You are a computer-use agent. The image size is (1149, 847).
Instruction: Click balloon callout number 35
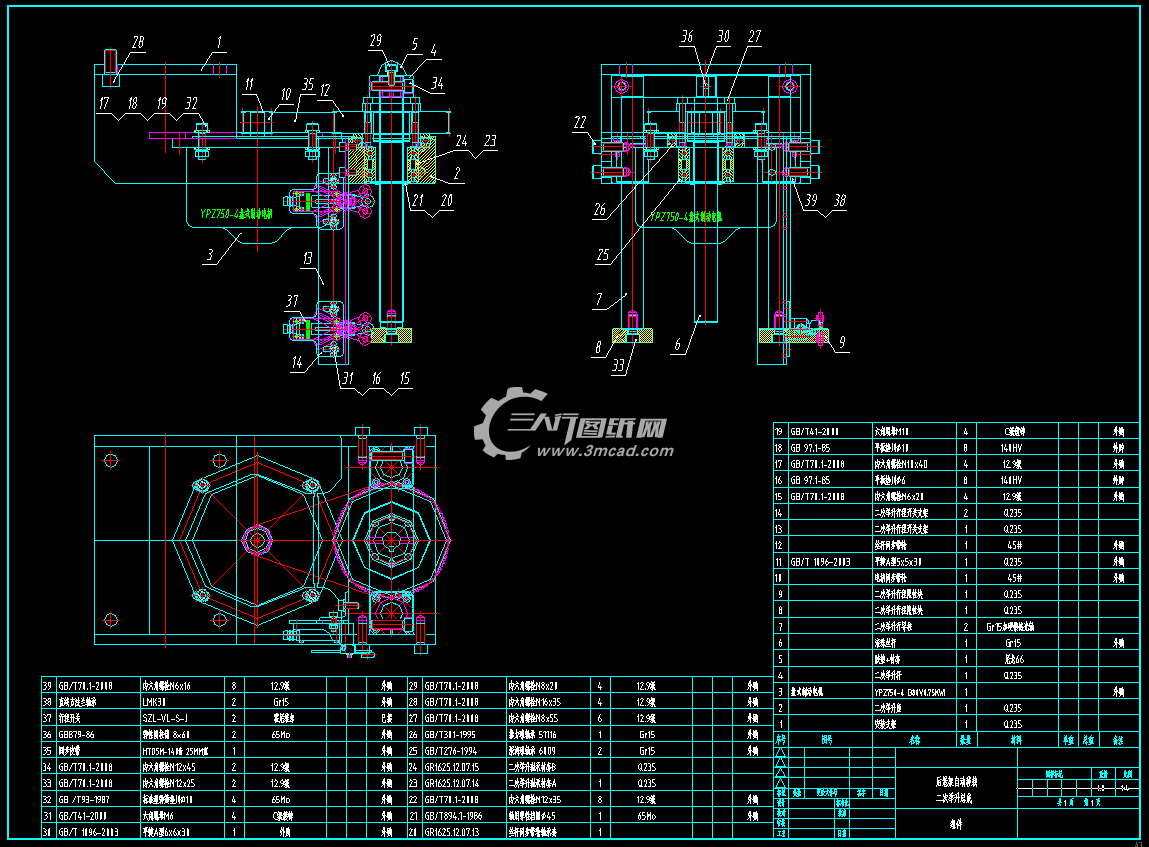[308, 84]
